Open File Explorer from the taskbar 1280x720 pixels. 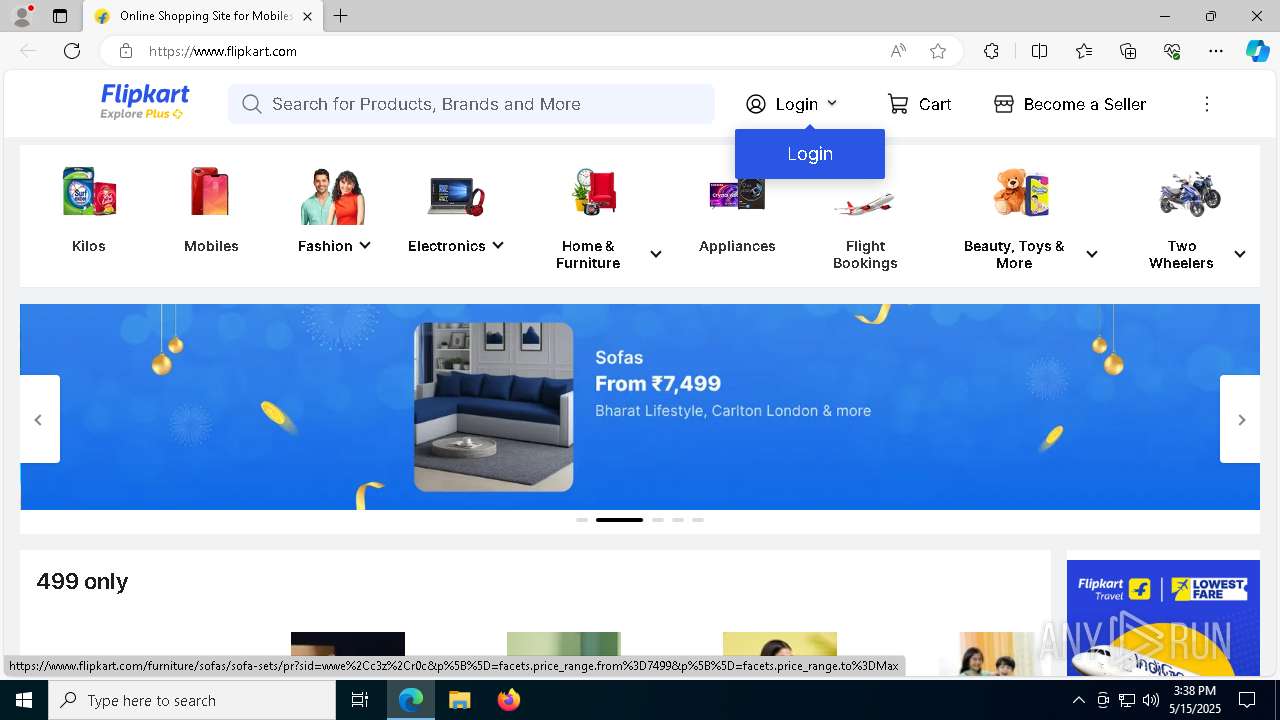point(459,700)
